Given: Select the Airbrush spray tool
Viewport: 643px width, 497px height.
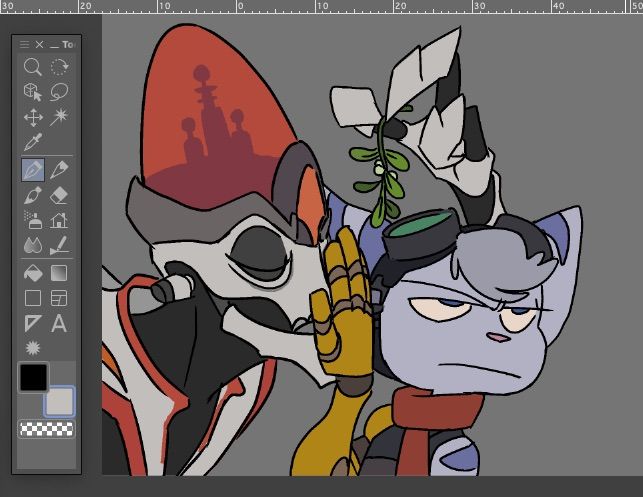Looking at the screenshot, I should (x=33, y=221).
